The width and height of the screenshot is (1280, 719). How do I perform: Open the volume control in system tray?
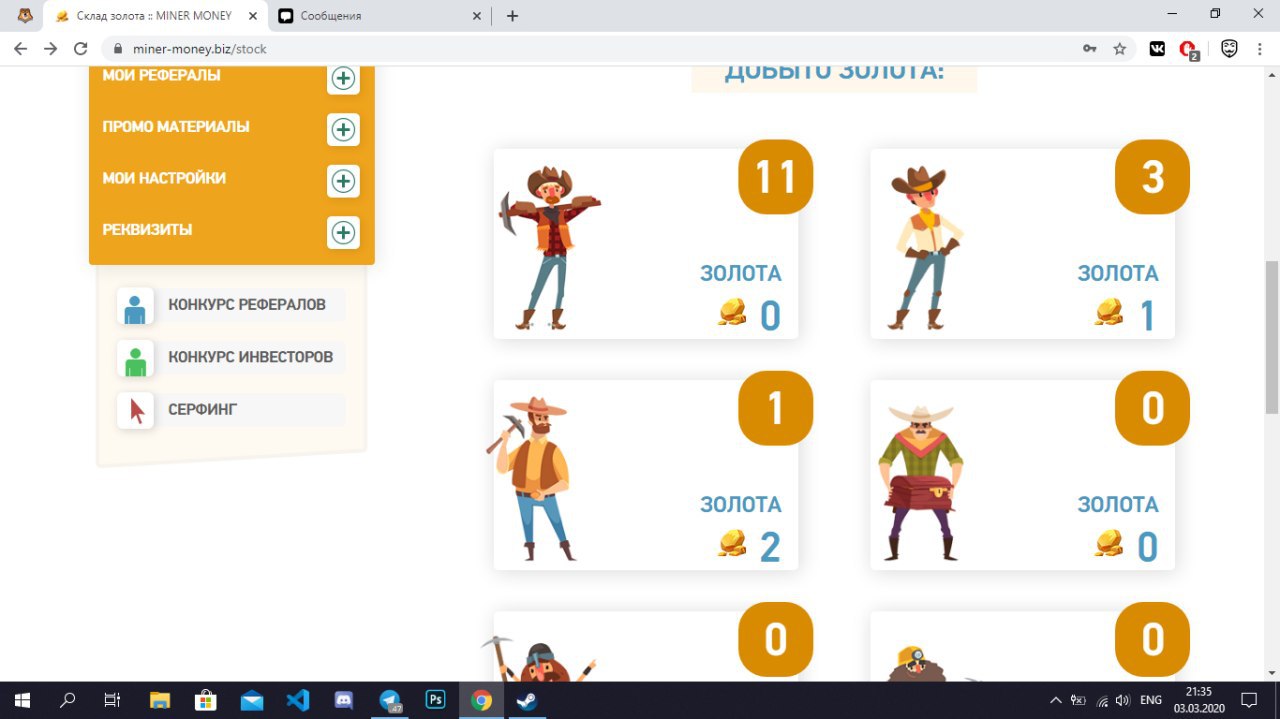pos(1123,700)
